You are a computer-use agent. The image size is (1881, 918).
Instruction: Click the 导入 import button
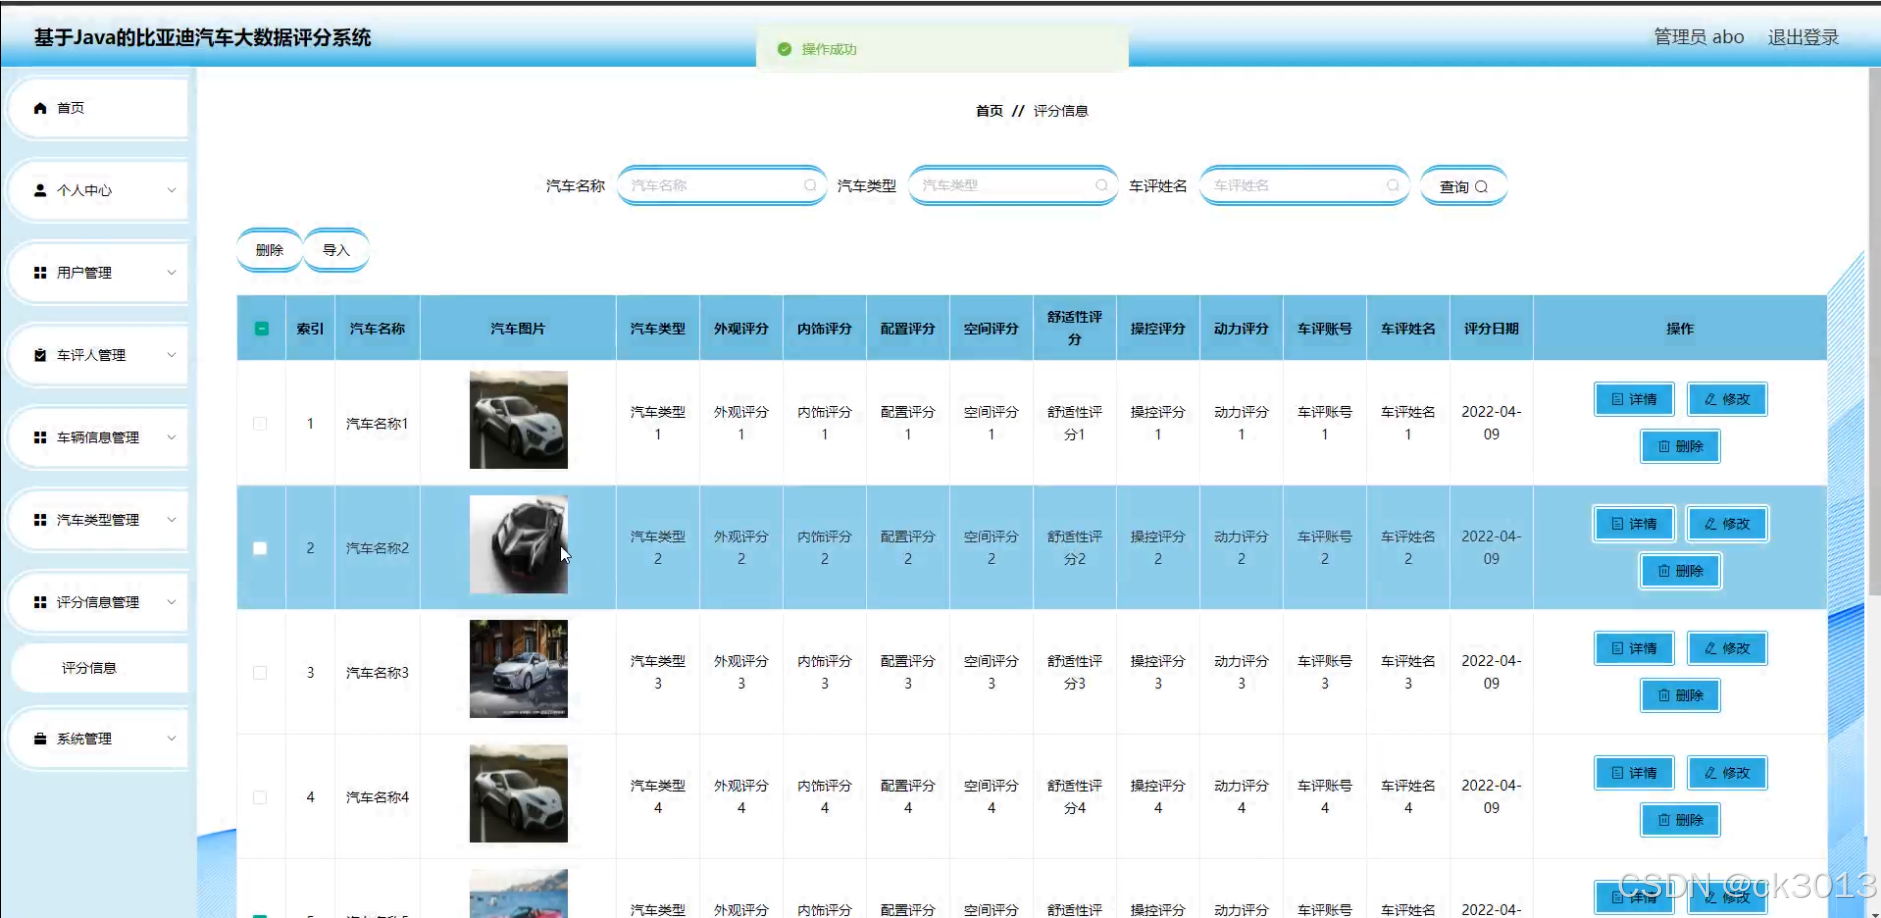click(x=336, y=250)
